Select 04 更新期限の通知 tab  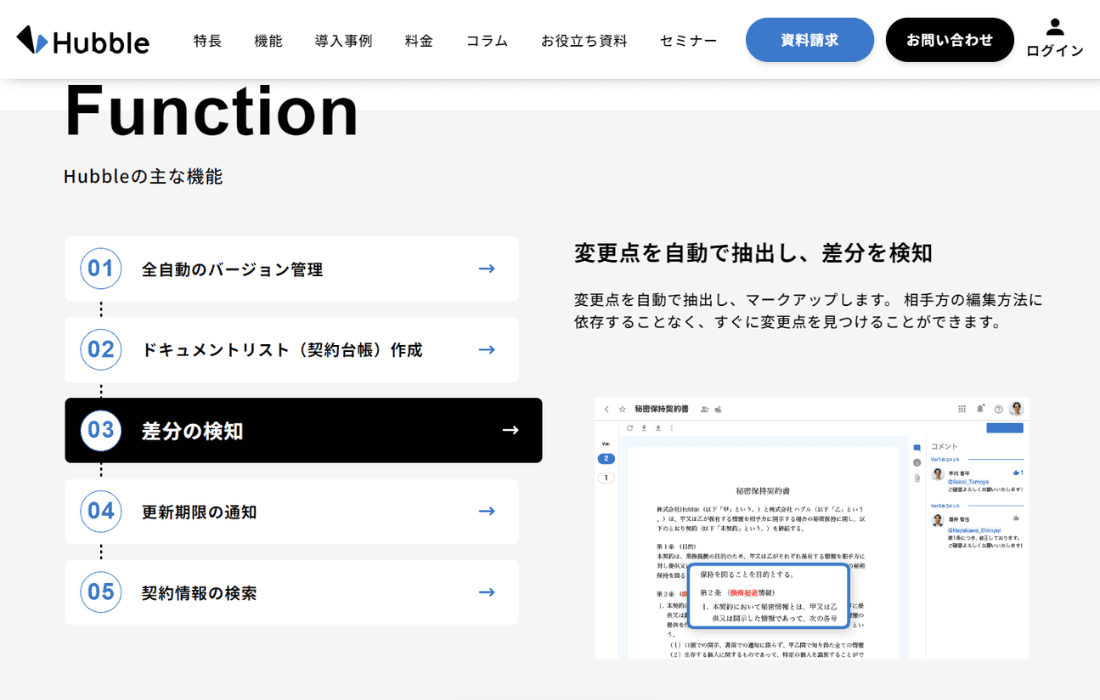click(x=292, y=511)
